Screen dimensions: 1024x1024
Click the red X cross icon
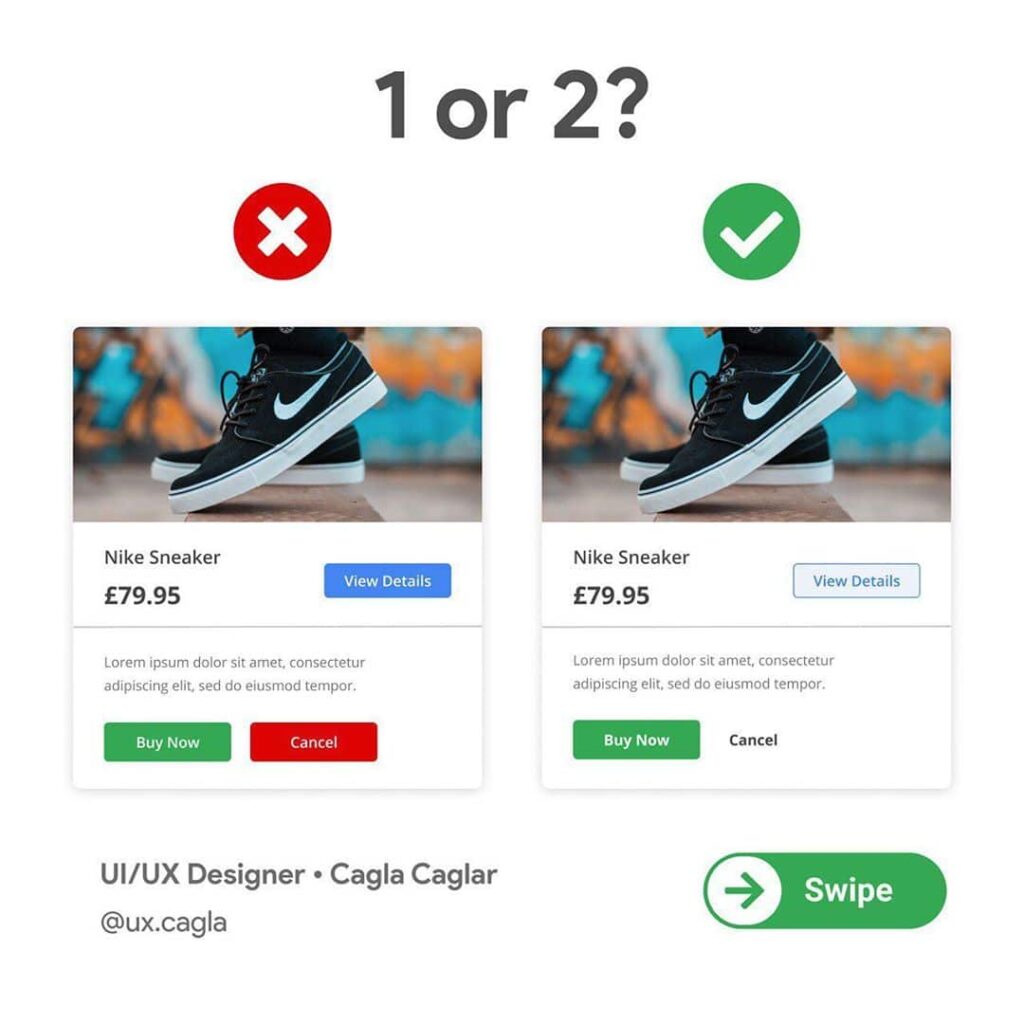click(282, 231)
